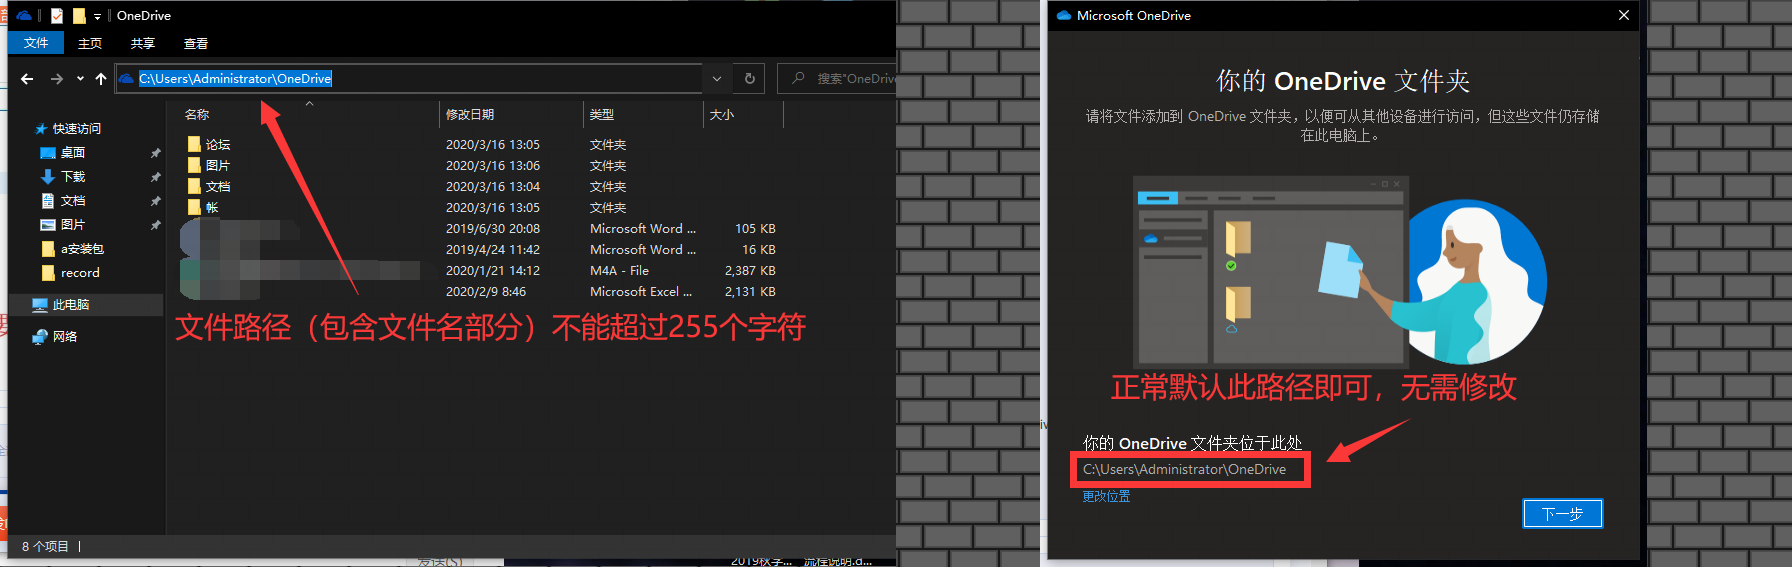Click the address bar path field

(408, 78)
